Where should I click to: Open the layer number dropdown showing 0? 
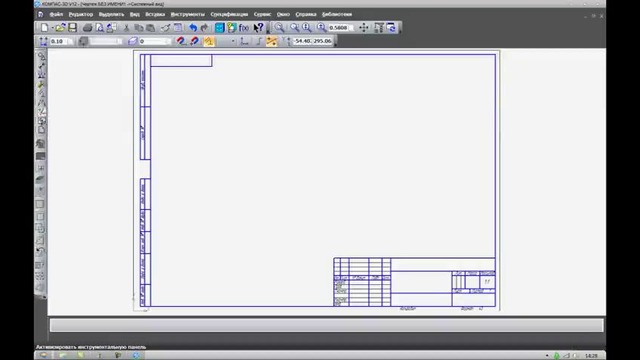point(155,41)
